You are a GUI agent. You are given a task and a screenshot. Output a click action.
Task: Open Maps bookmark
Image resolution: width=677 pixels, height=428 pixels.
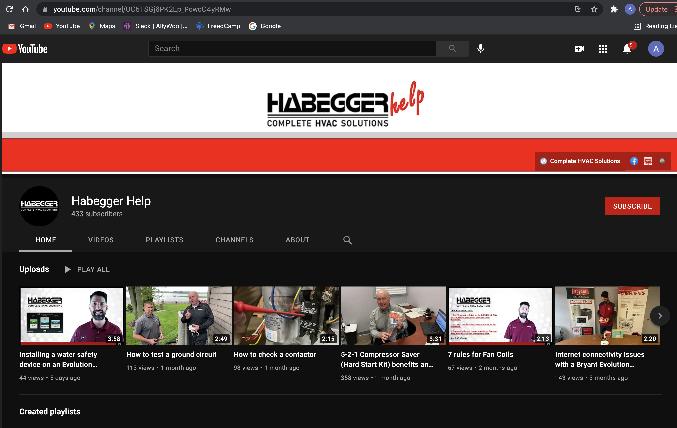[102, 26]
